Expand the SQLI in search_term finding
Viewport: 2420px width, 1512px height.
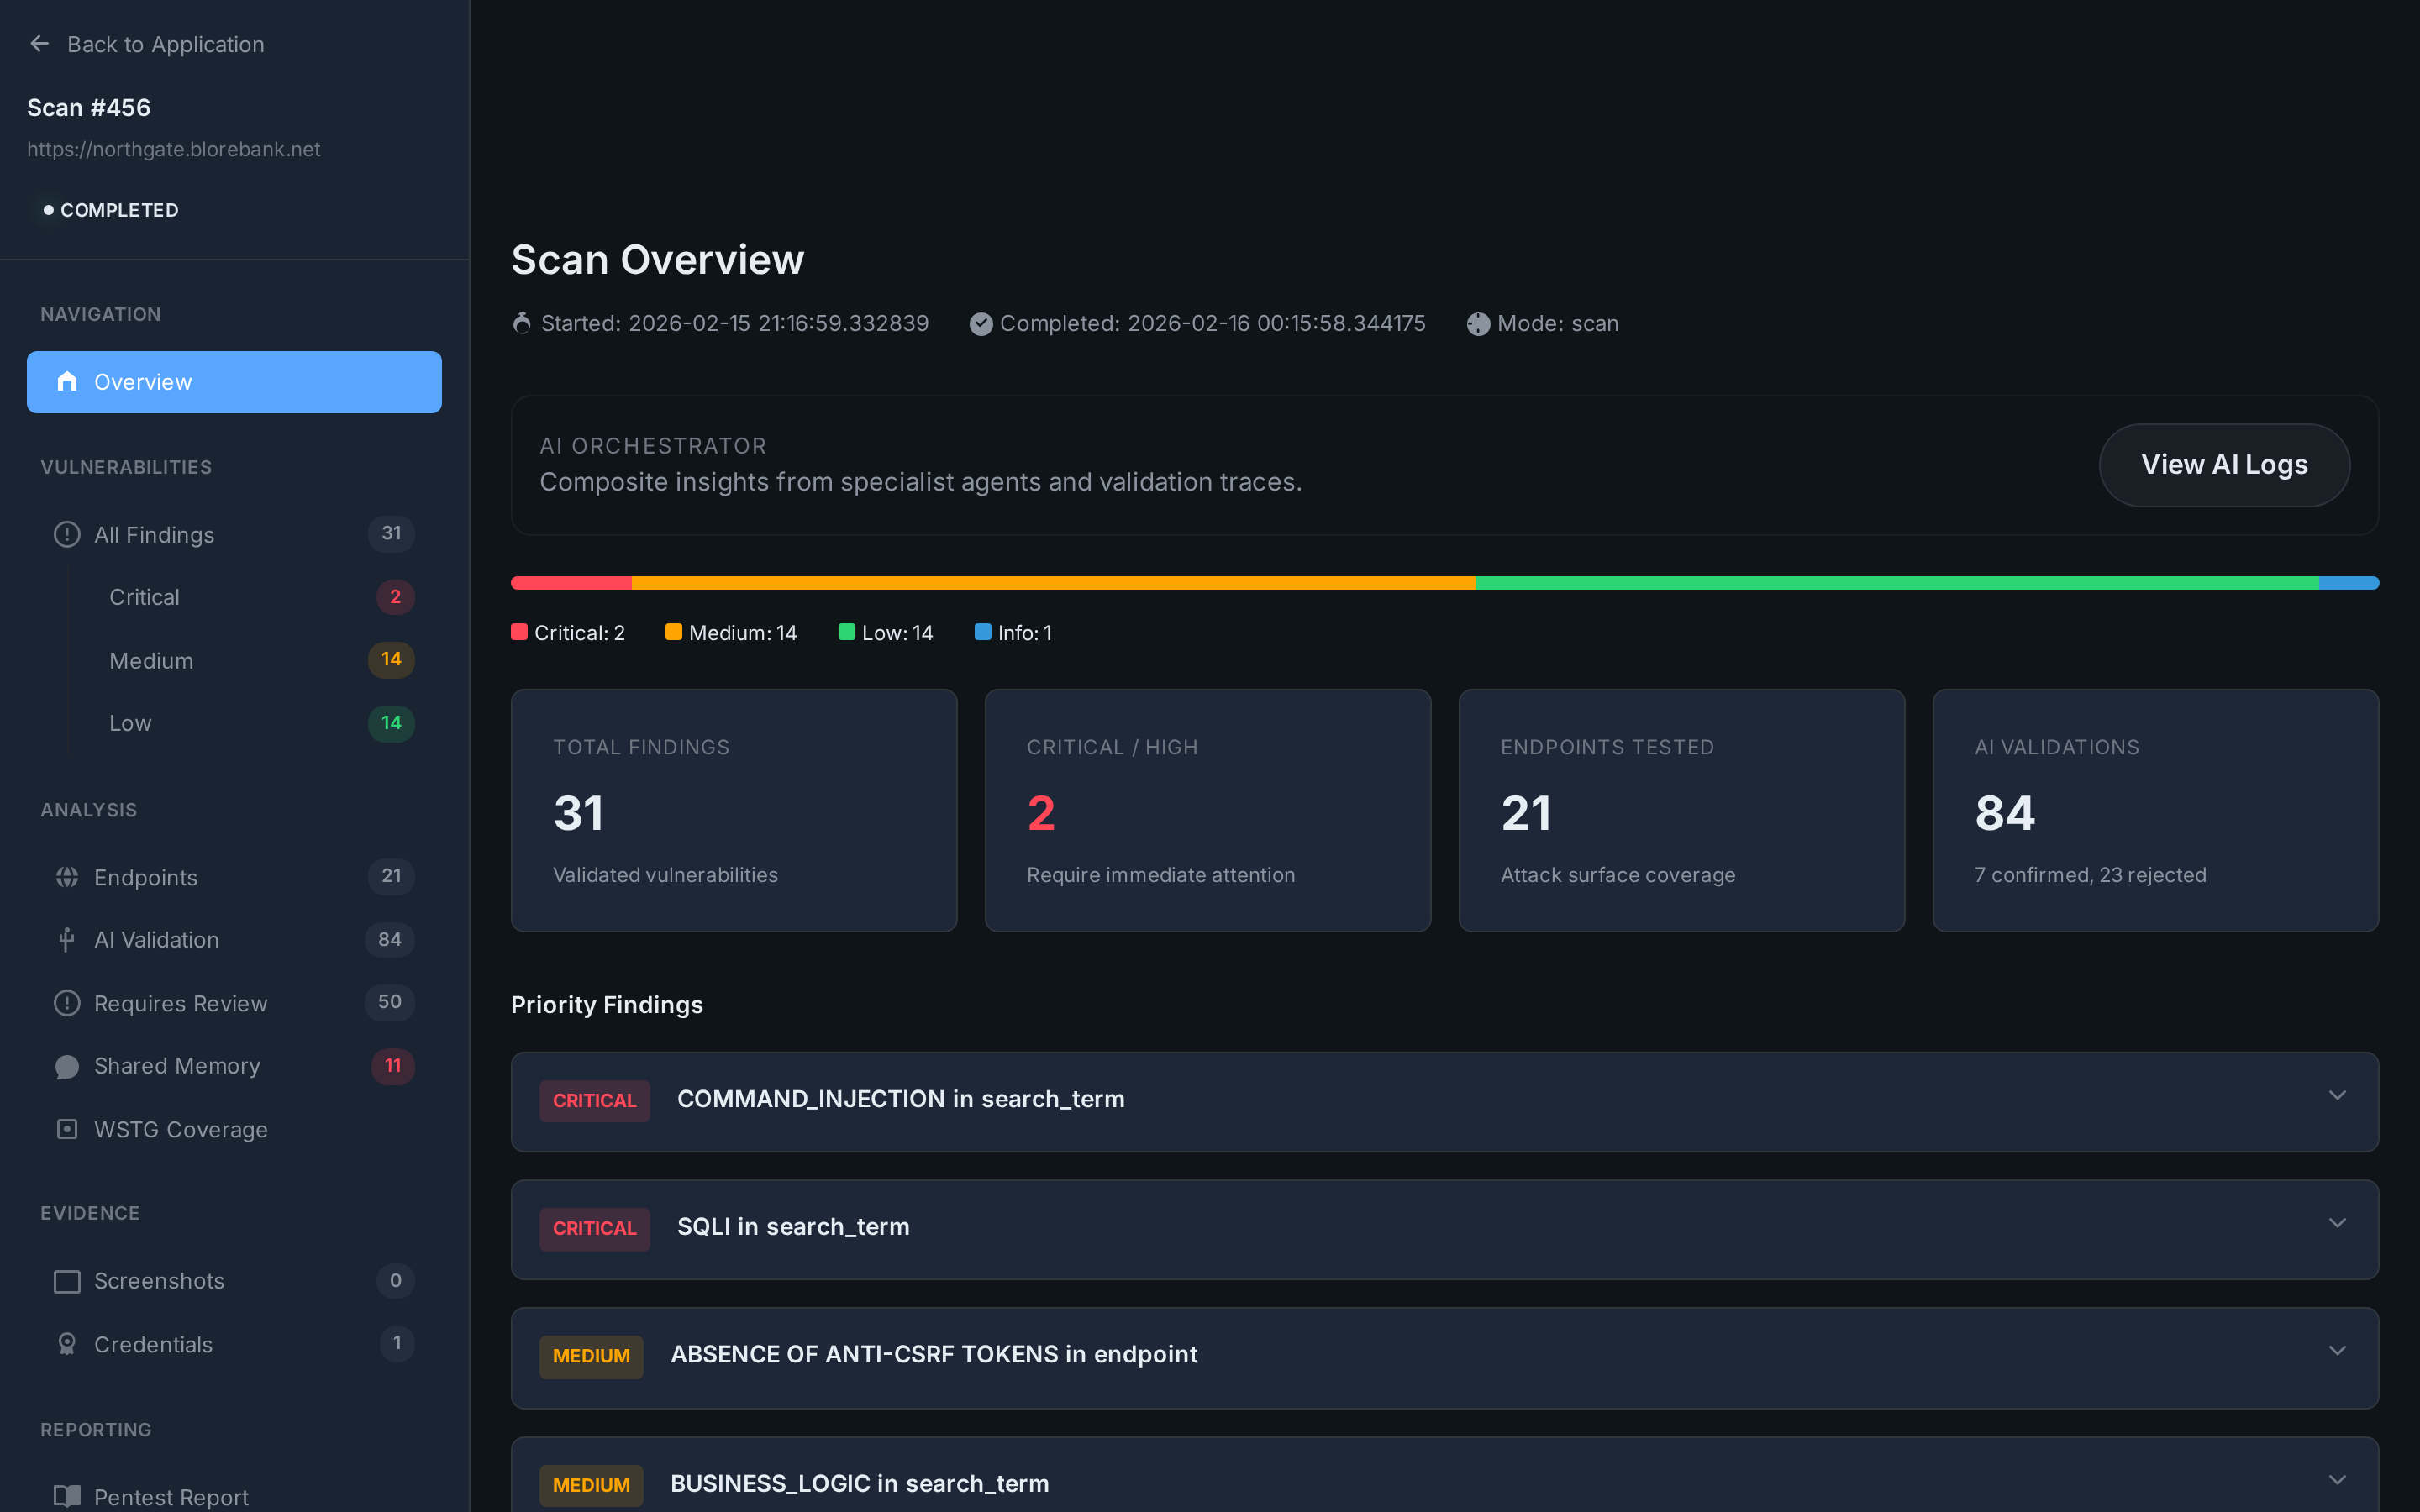[x=2337, y=1222]
